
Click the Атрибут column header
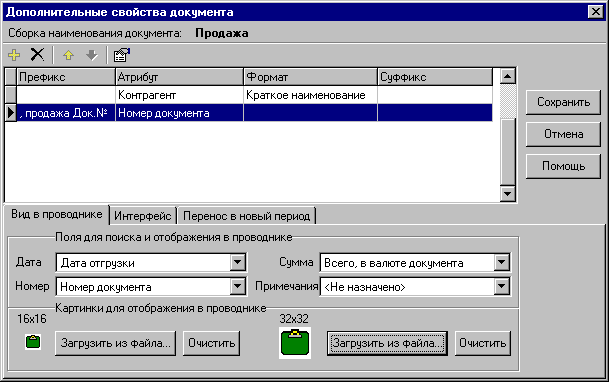pyautogui.click(x=179, y=77)
